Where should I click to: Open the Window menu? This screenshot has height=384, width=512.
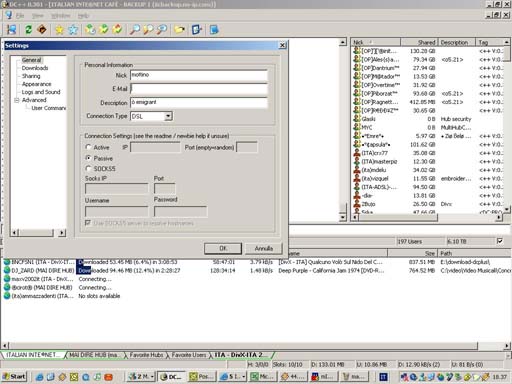point(60,16)
